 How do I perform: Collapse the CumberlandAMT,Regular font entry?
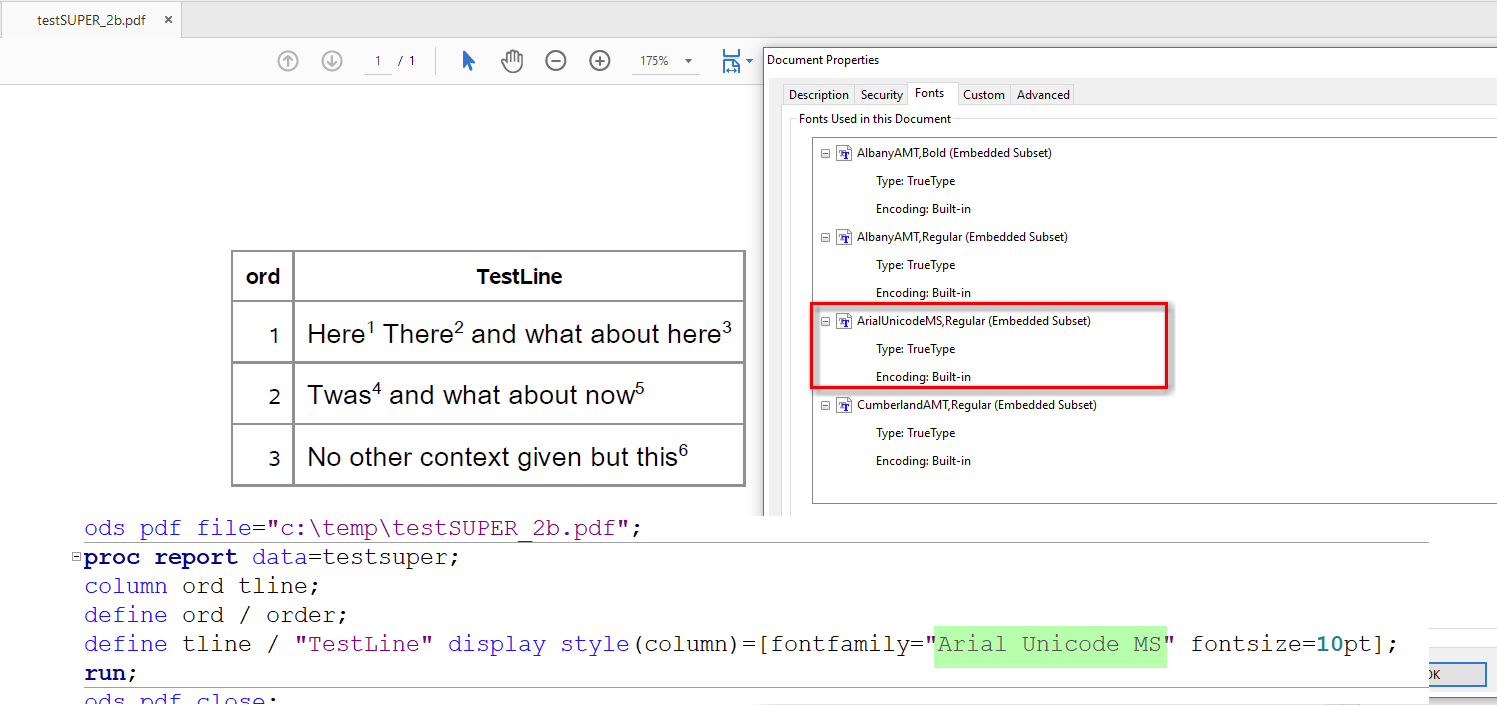point(825,404)
